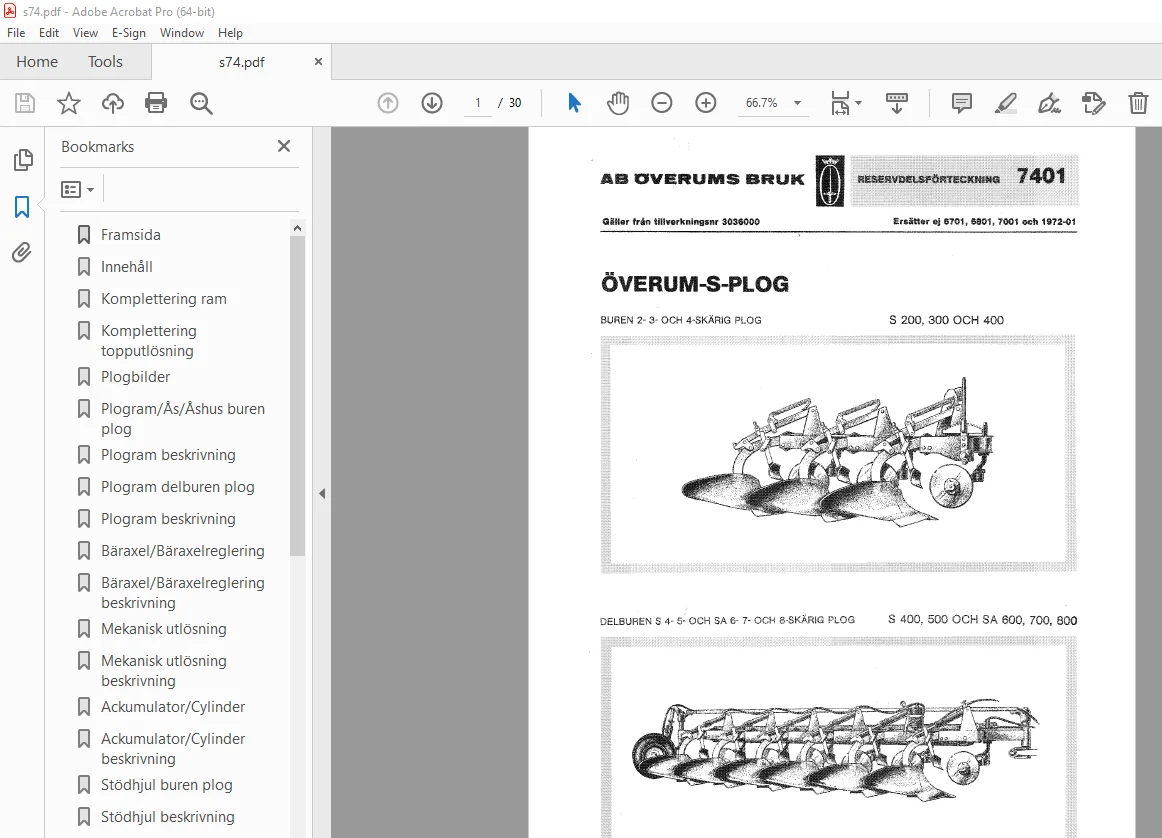Image resolution: width=1162 pixels, height=838 pixels.
Task: Add a comment with the sticky note icon
Action: [x=962, y=103]
